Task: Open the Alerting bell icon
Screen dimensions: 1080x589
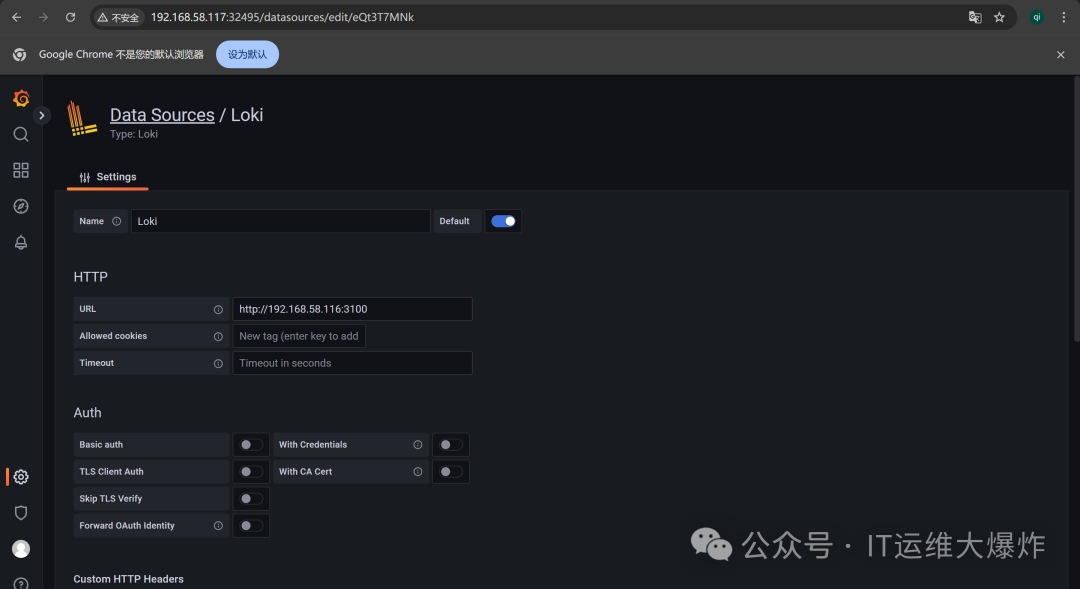Action: tap(21, 242)
